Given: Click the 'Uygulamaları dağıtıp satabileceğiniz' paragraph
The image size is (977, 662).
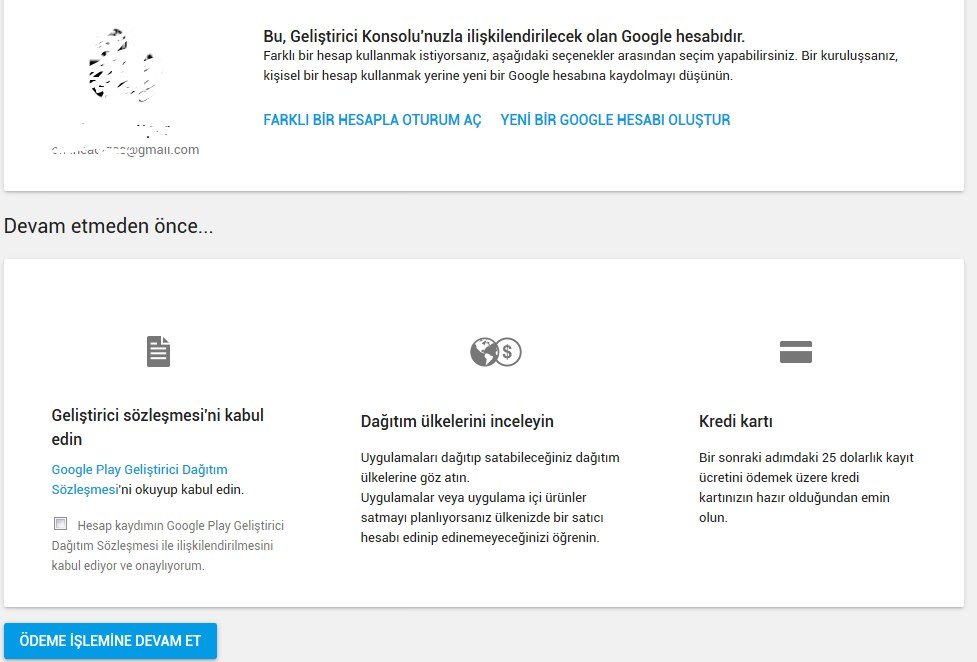Looking at the screenshot, I should pyautogui.click(x=490, y=497).
